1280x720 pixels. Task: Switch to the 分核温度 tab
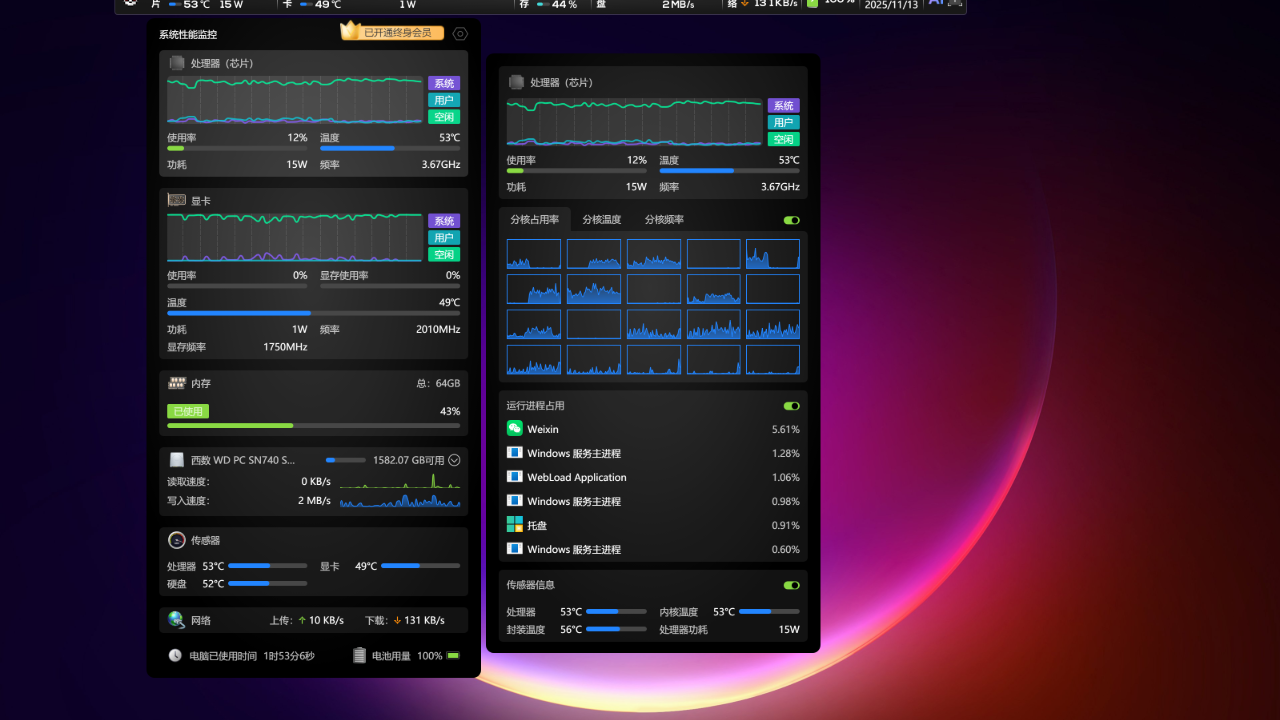click(x=602, y=220)
